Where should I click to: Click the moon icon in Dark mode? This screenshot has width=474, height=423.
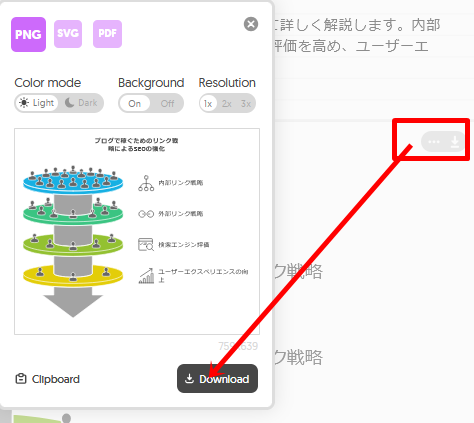click(69, 103)
